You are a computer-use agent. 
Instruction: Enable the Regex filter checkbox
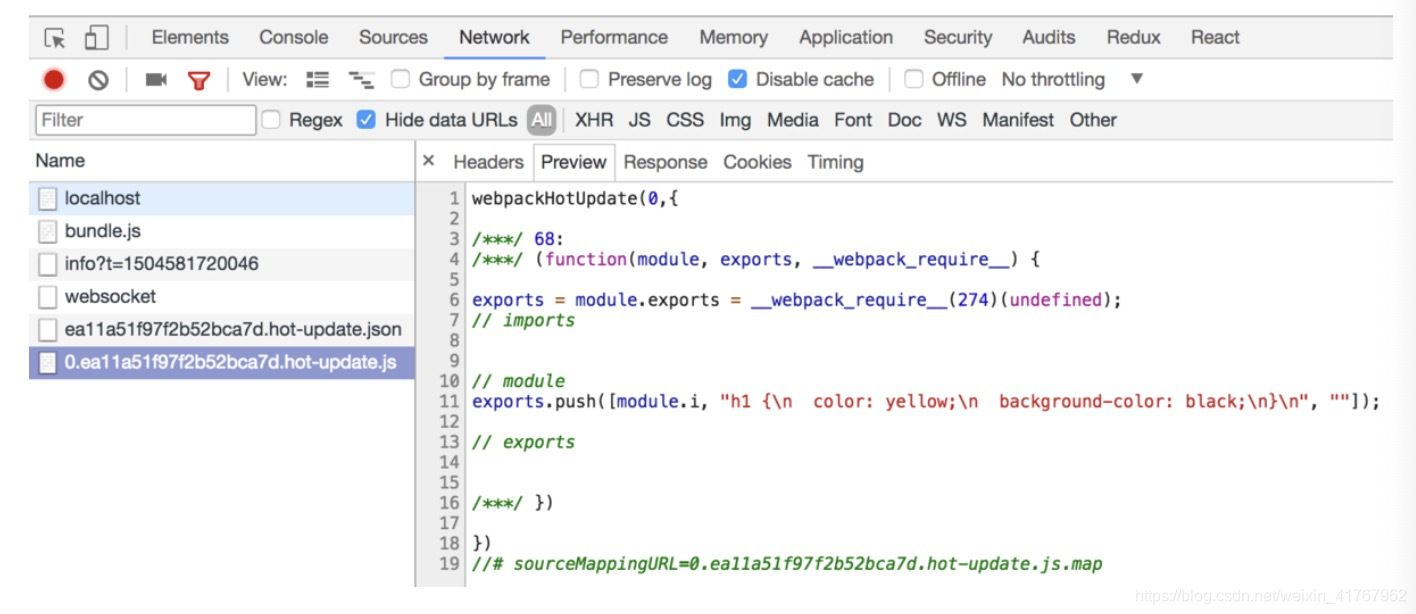[271, 120]
